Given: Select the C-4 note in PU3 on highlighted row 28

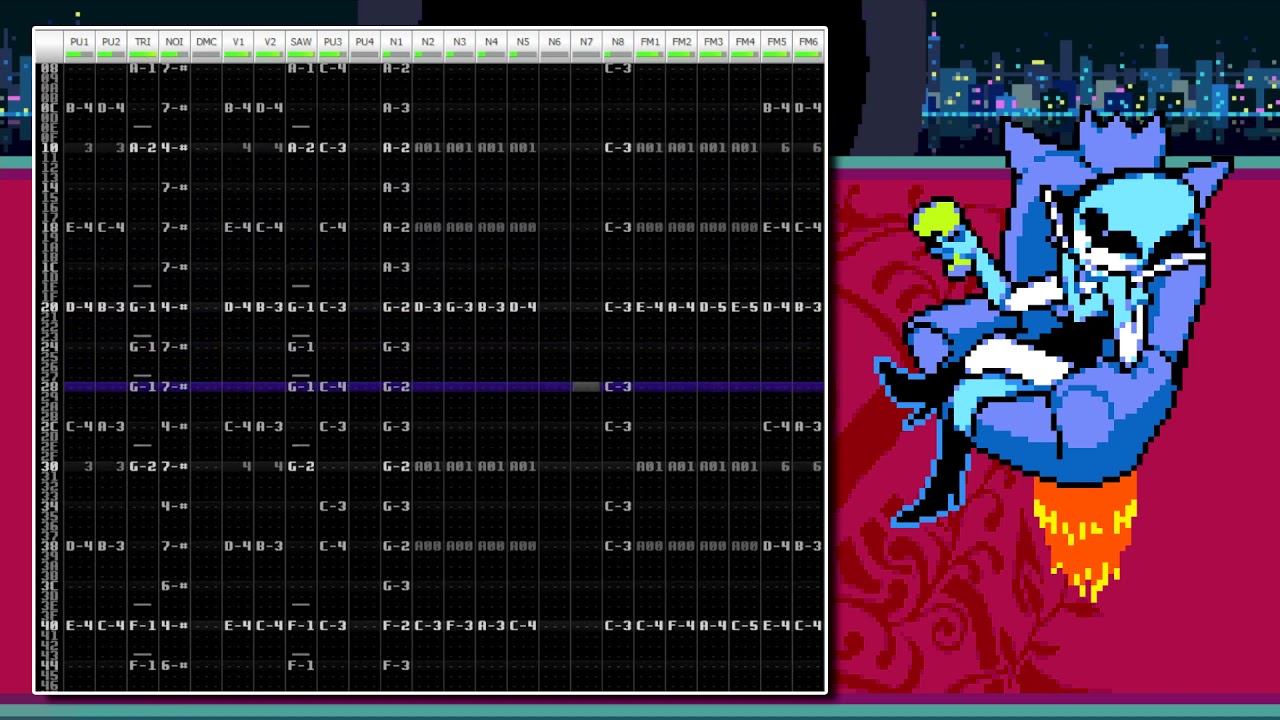Looking at the screenshot, I should coord(333,387).
